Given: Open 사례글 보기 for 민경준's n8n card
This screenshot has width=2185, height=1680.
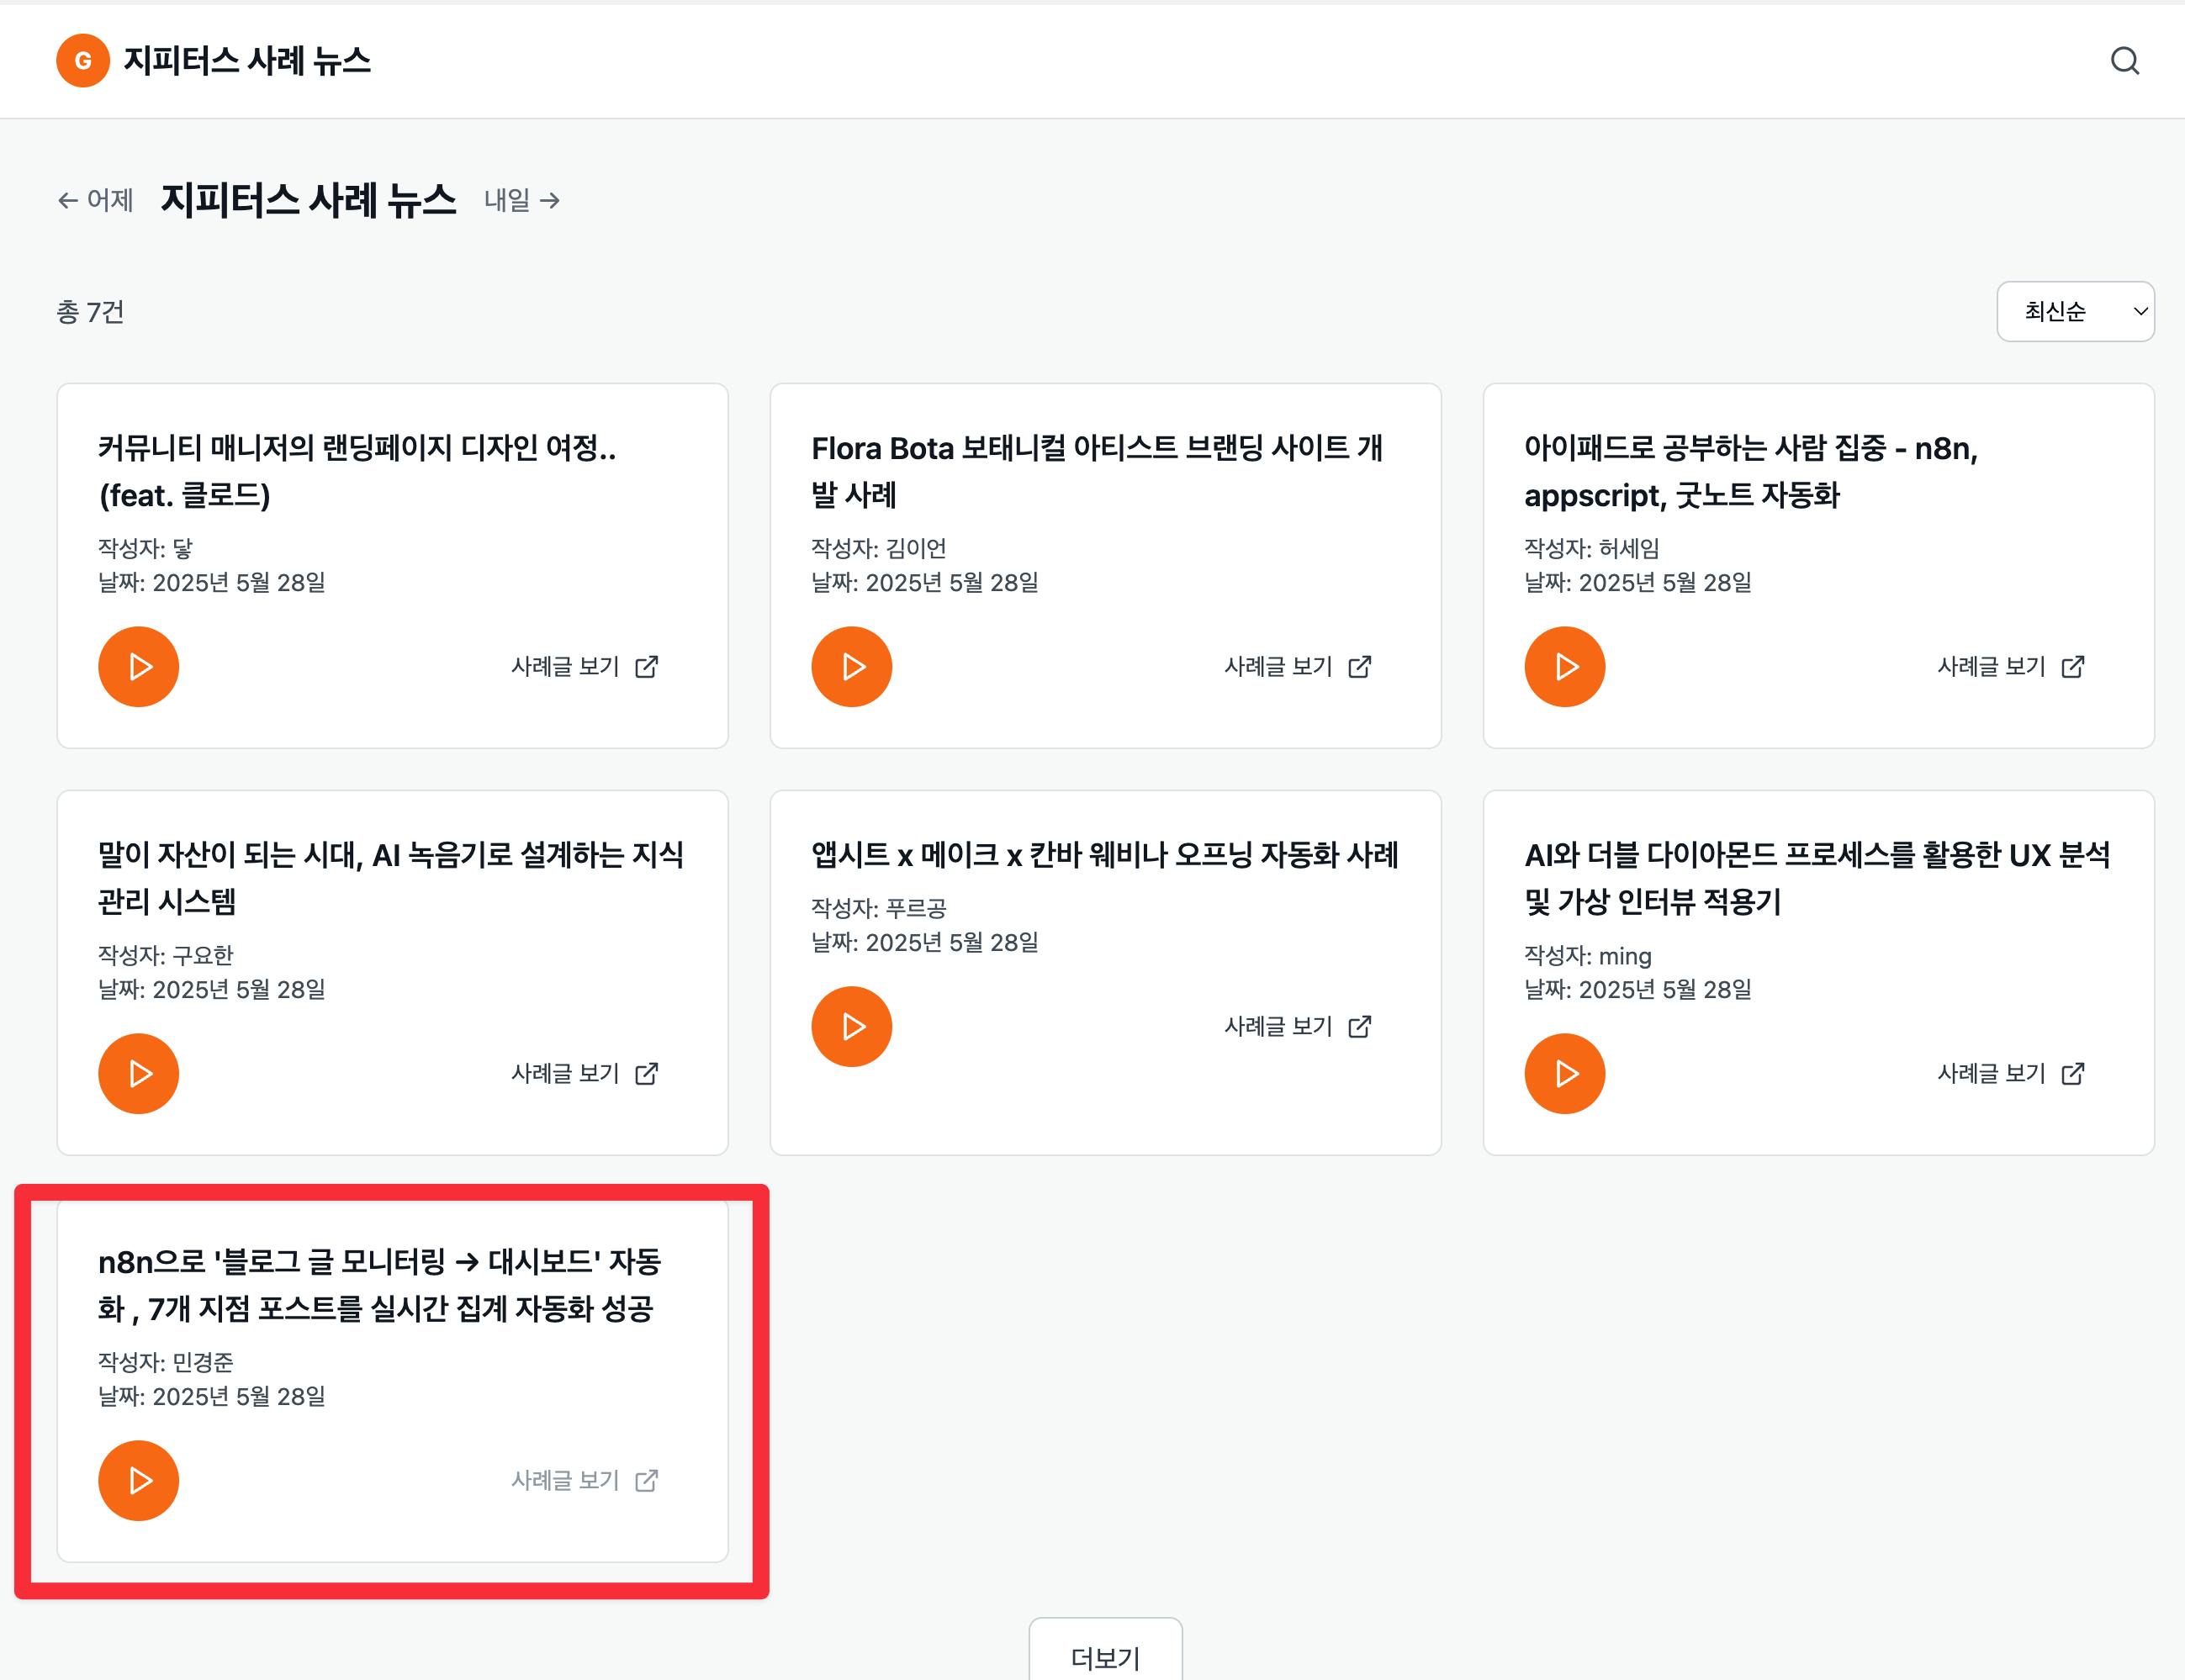Looking at the screenshot, I should point(565,1481).
